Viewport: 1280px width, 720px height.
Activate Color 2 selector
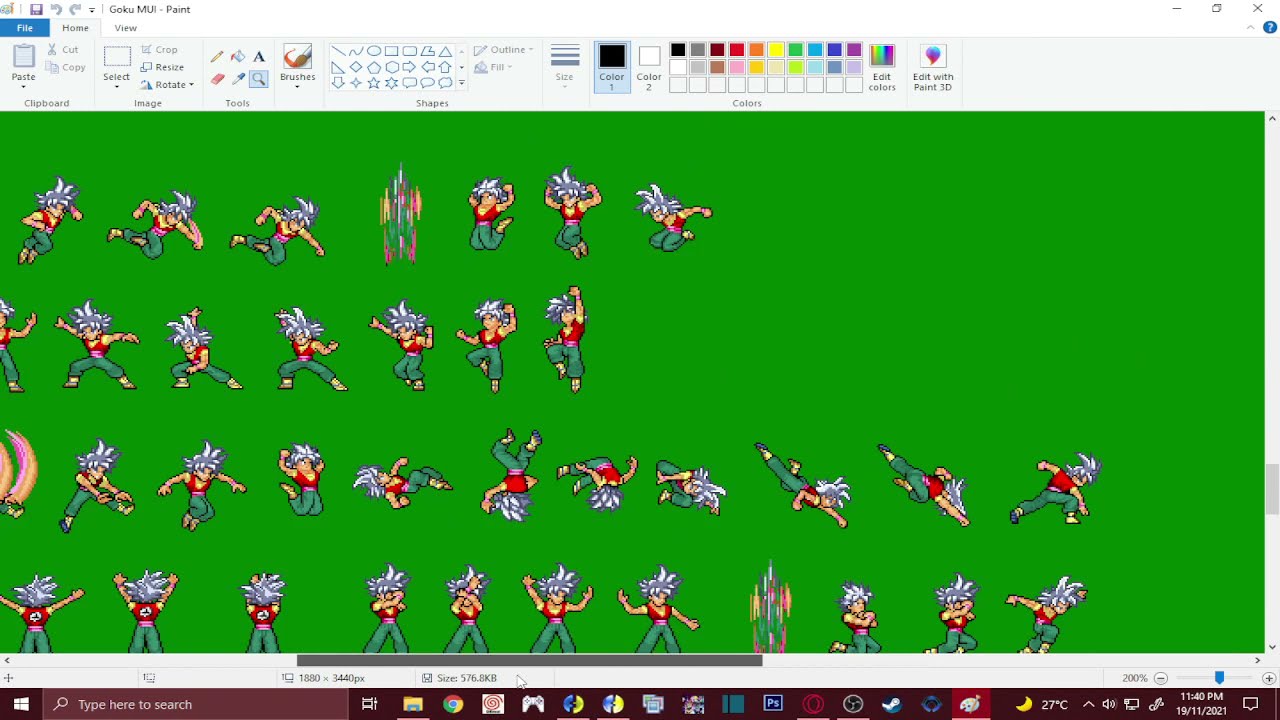coord(649,67)
